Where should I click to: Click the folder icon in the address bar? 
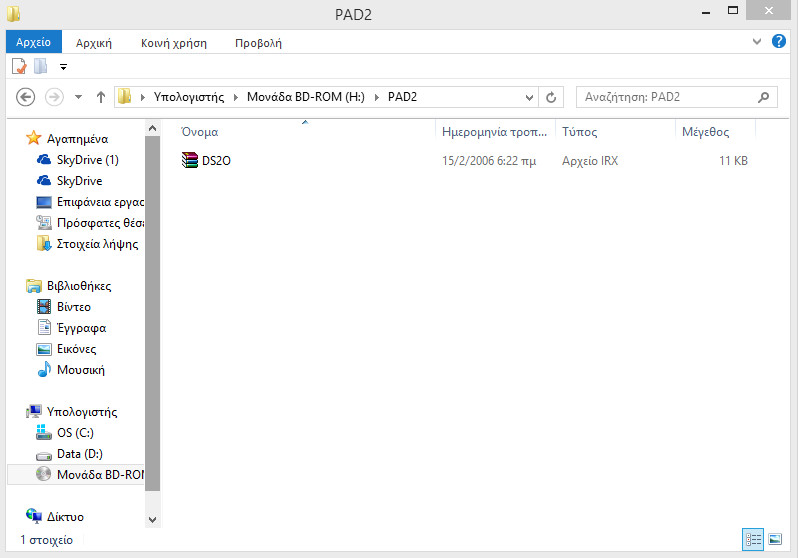pos(124,97)
